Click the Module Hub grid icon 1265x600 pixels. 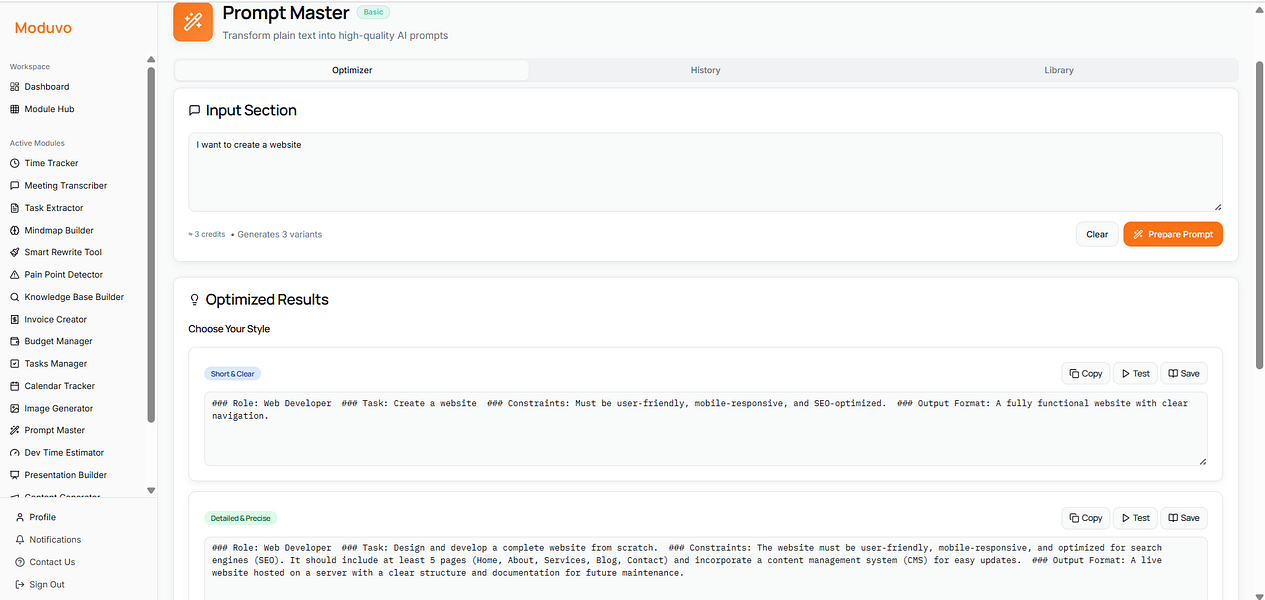tap(15, 109)
